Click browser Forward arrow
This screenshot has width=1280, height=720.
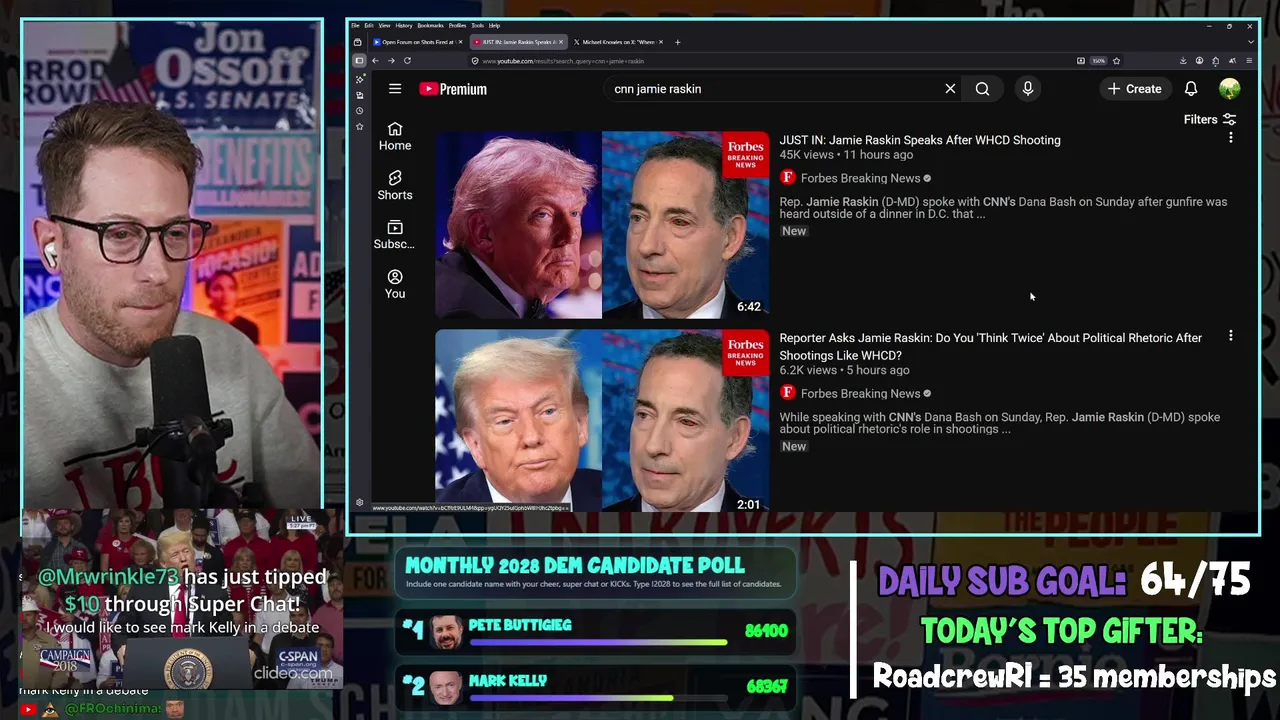click(391, 61)
